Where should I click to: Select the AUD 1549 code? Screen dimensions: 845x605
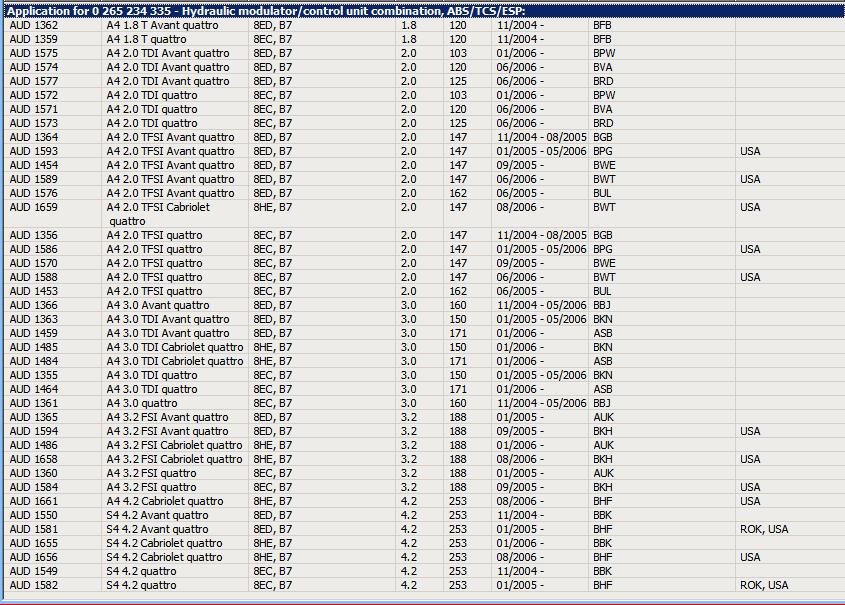tap(33, 572)
